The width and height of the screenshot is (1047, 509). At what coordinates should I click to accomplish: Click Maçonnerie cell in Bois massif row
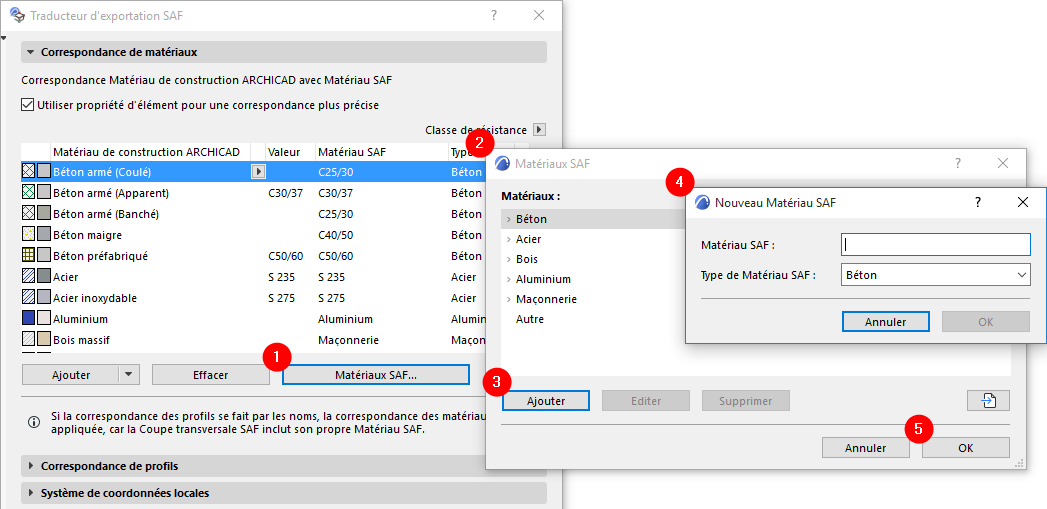point(349,340)
